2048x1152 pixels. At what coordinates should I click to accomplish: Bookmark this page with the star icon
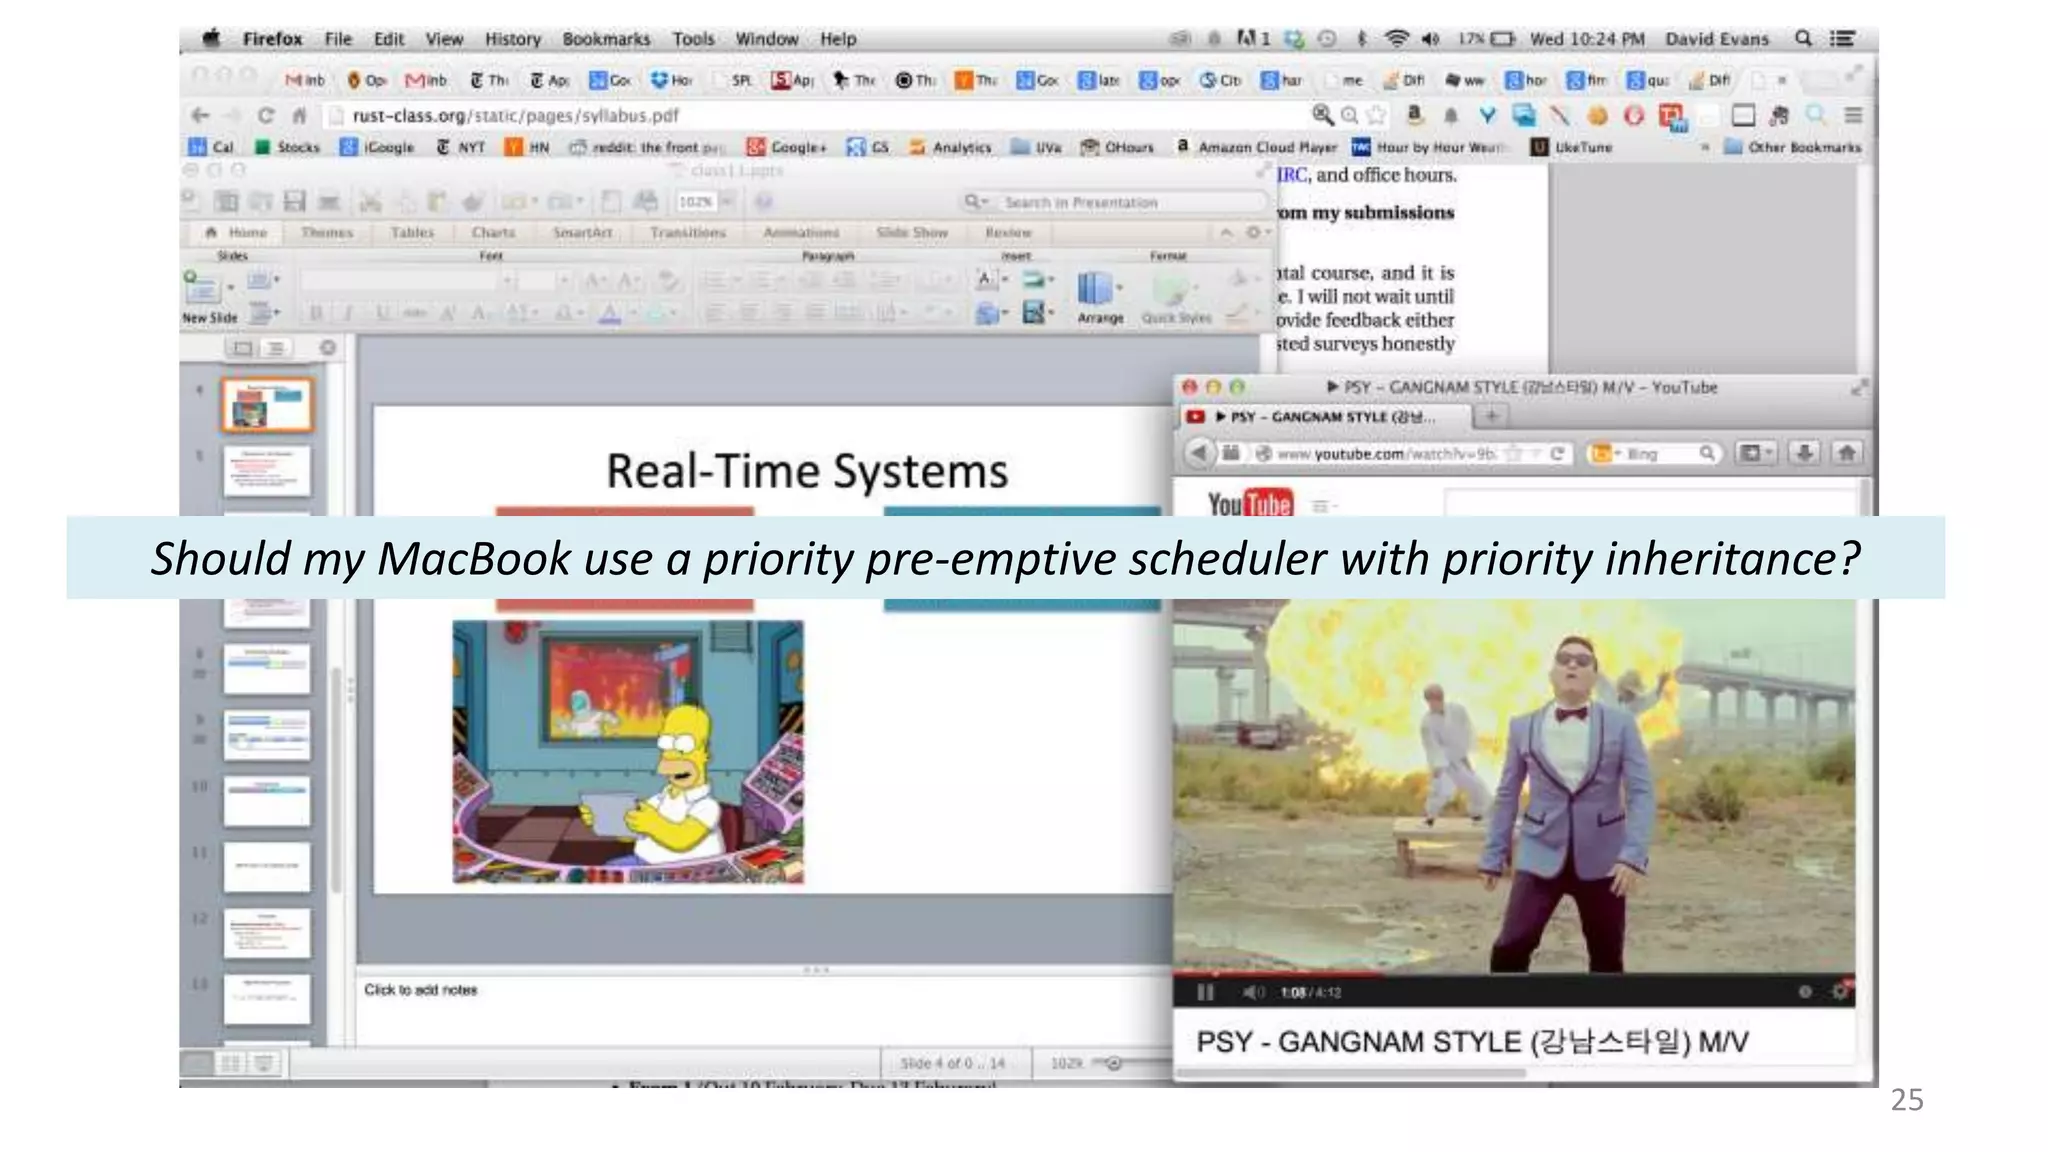[x=1377, y=115]
